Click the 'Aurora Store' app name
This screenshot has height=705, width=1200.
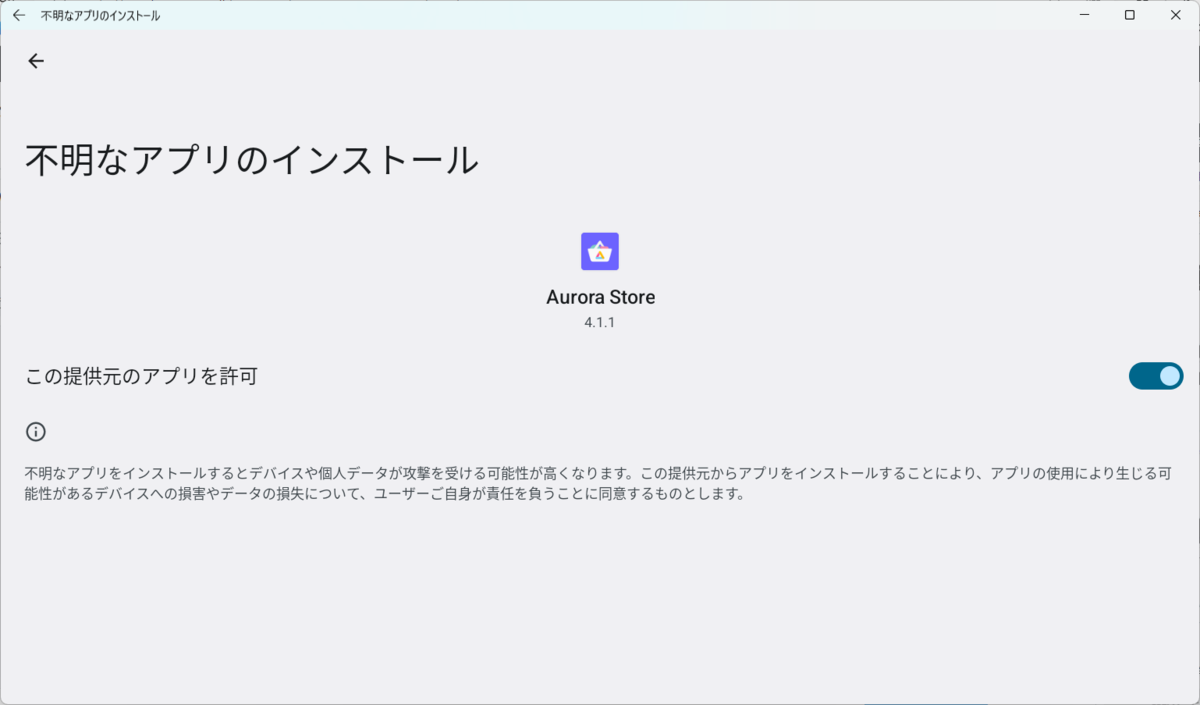tap(601, 297)
